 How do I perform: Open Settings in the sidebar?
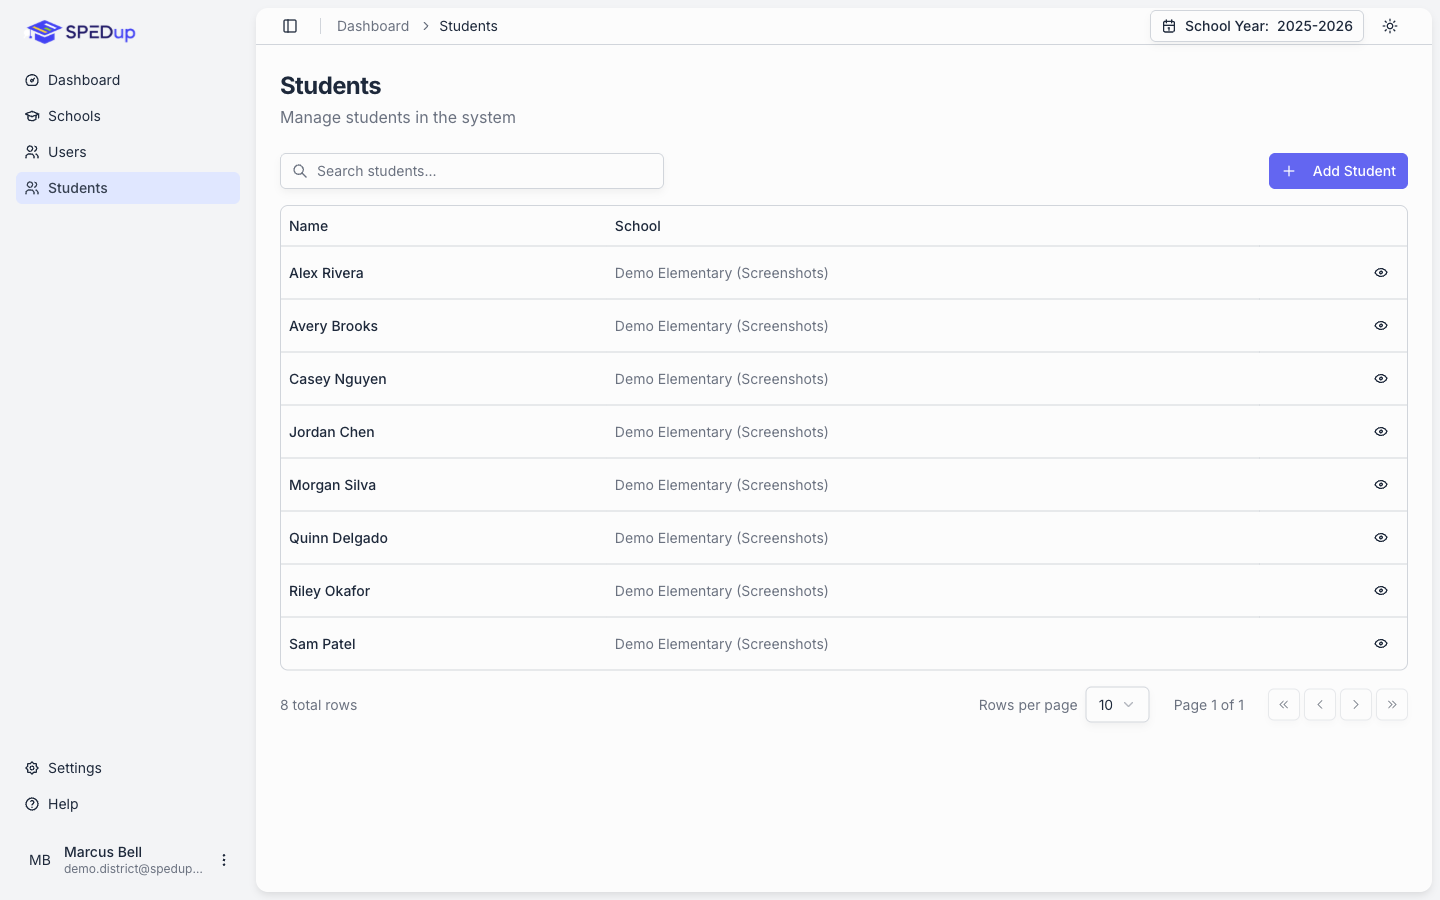tap(128, 768)
